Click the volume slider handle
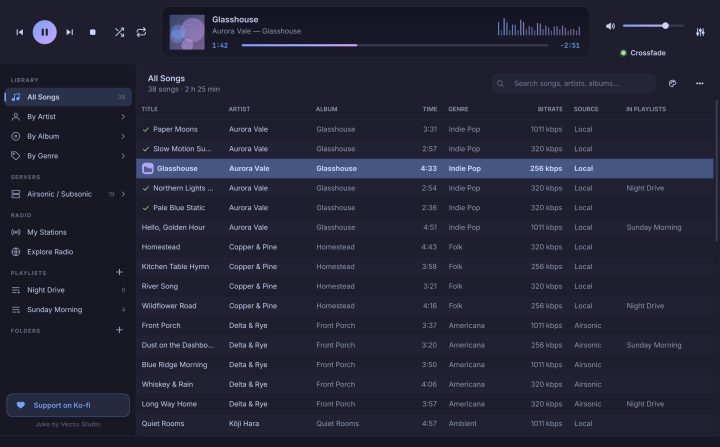720x447 pixels. tap(665, 26)
